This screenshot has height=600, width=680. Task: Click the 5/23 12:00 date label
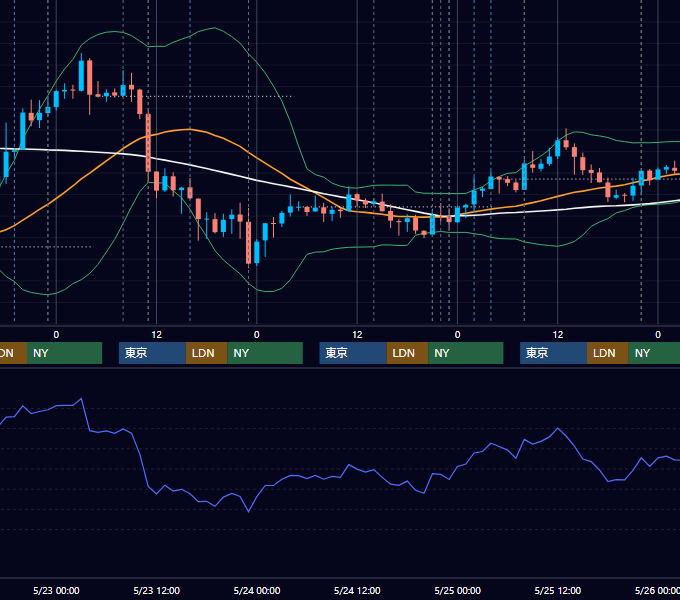[x=157, y=590]
